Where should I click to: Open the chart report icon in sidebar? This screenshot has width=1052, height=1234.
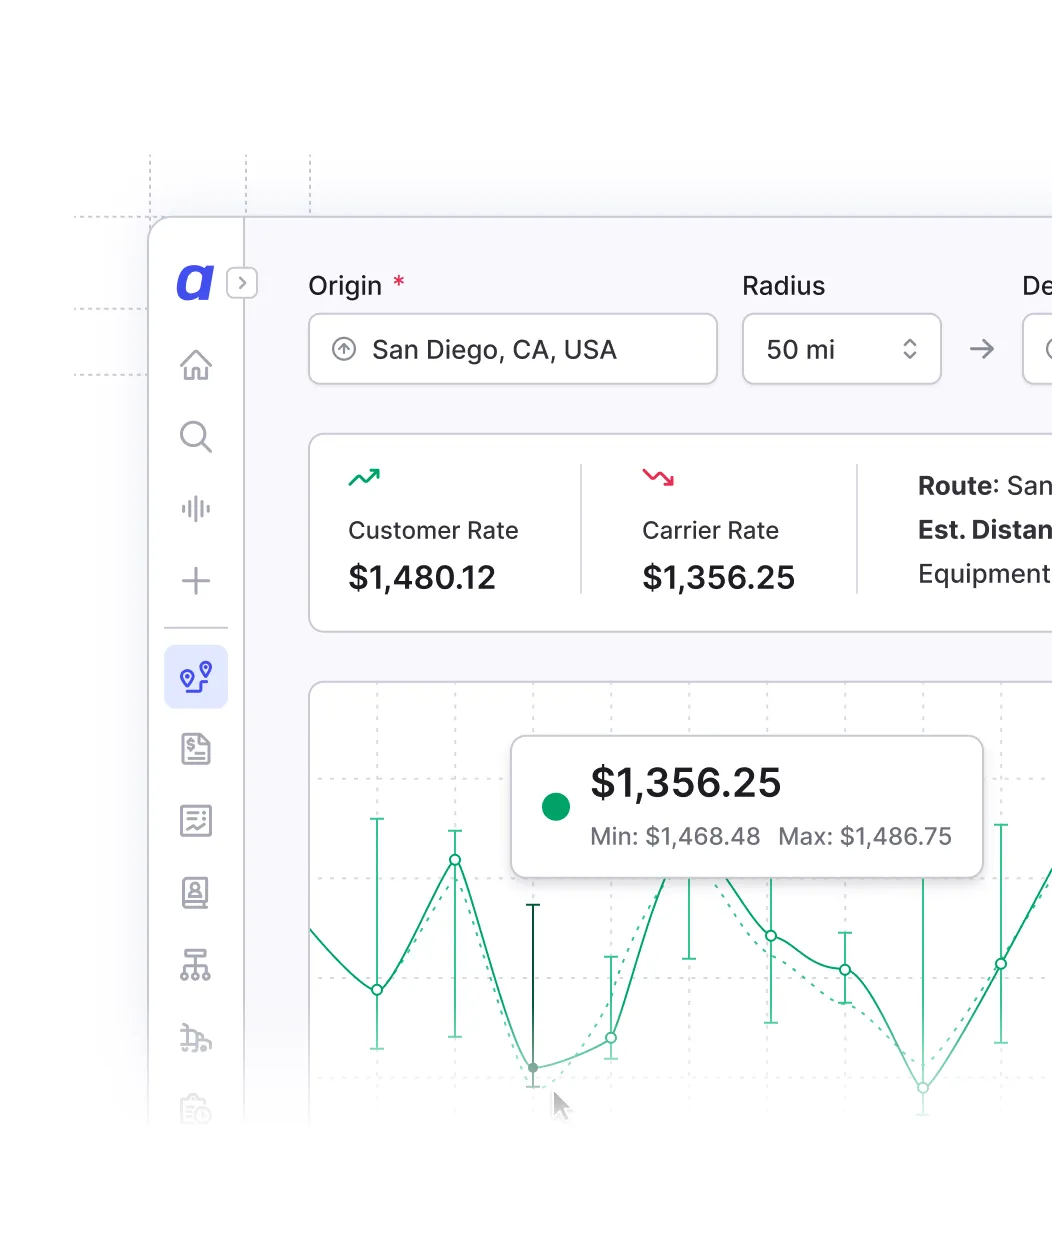pos(196,821)
